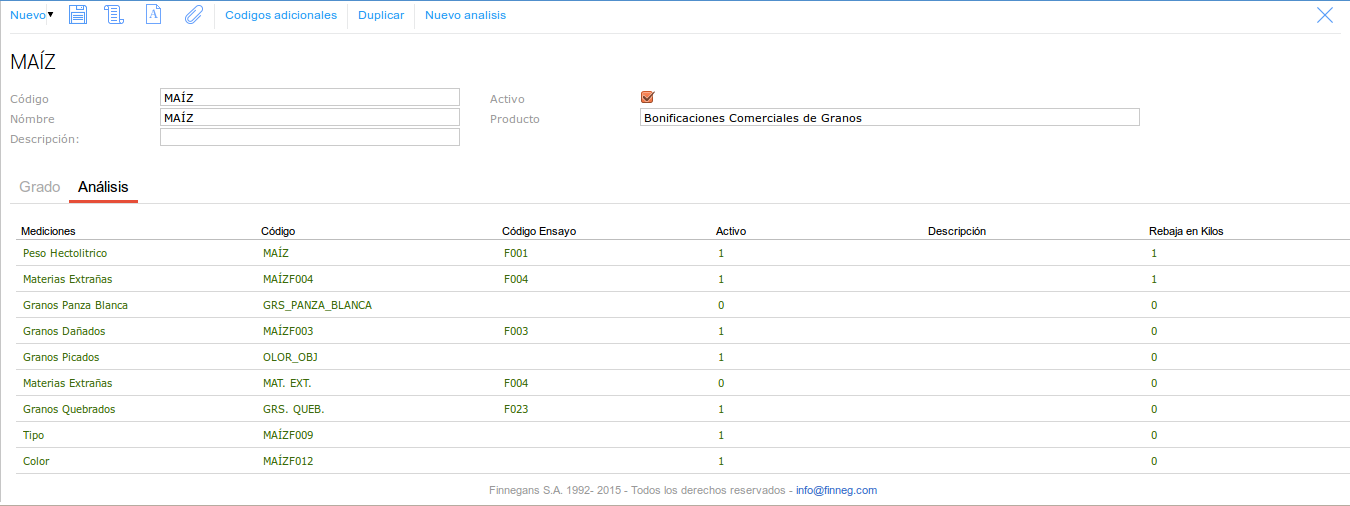Focus the Descripción text field
The height and width of the screenshot is (506, 1350).
[x=310, y=137]
